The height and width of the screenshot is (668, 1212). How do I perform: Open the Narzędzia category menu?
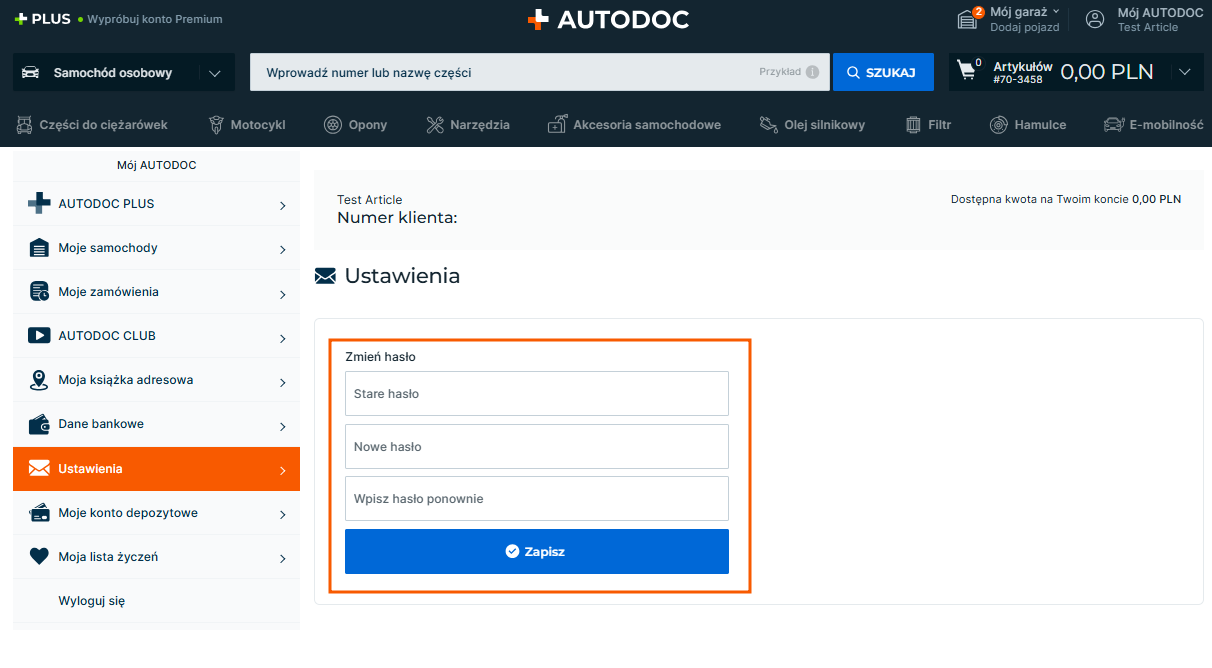[468, 125]
